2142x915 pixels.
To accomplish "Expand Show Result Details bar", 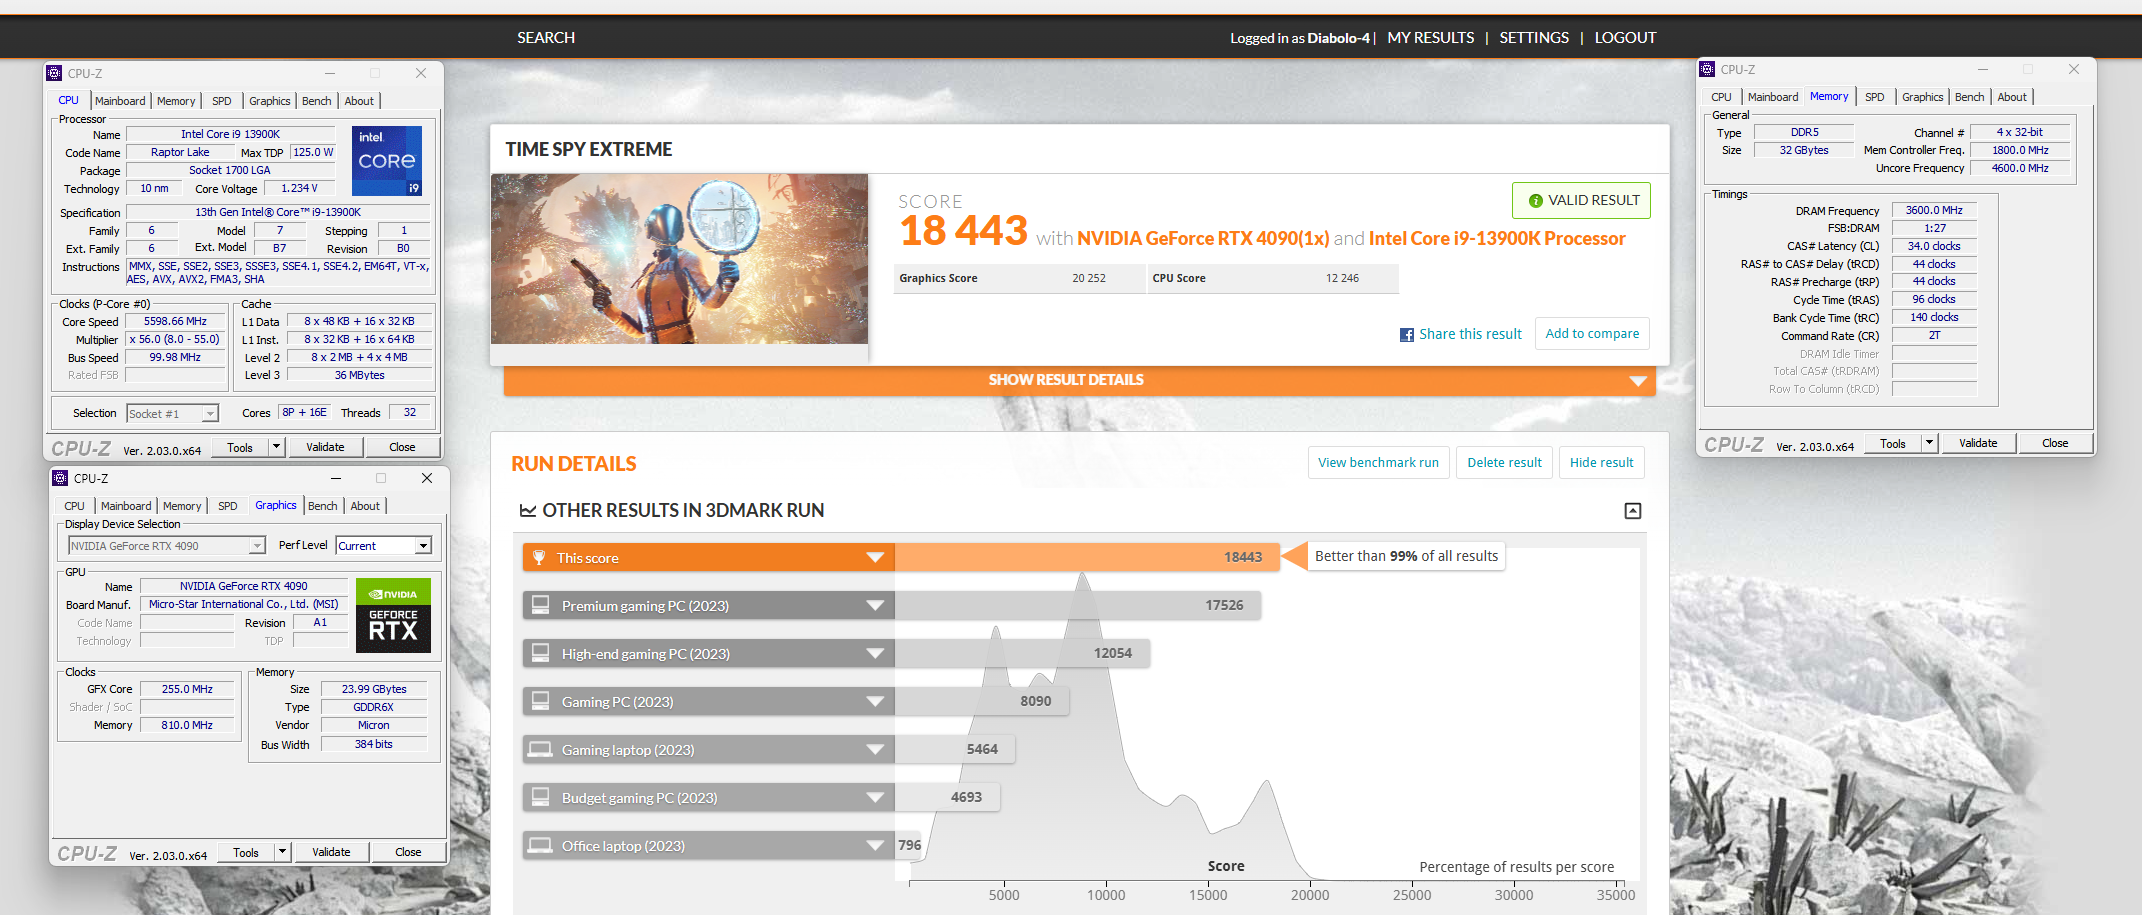I will [1079, 380].
